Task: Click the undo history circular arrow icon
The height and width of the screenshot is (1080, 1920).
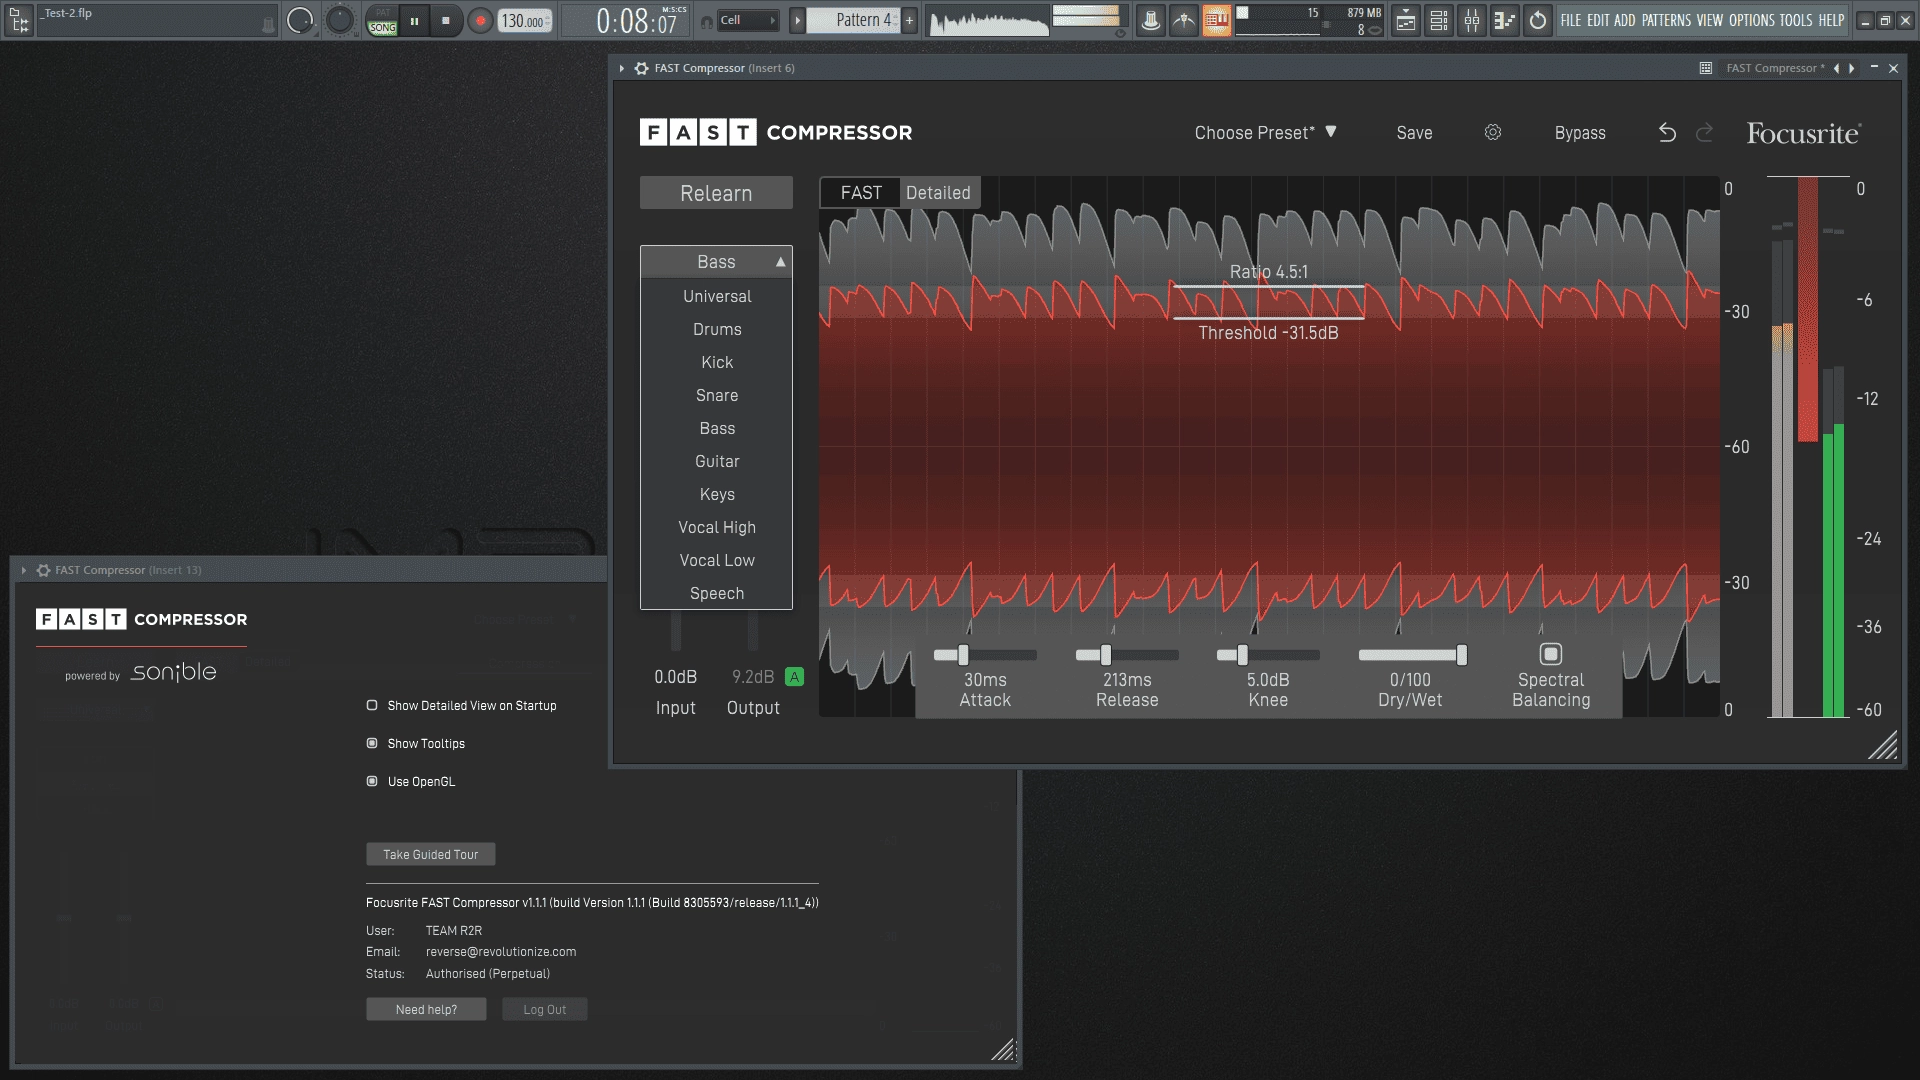Action: click(1538, 20)
